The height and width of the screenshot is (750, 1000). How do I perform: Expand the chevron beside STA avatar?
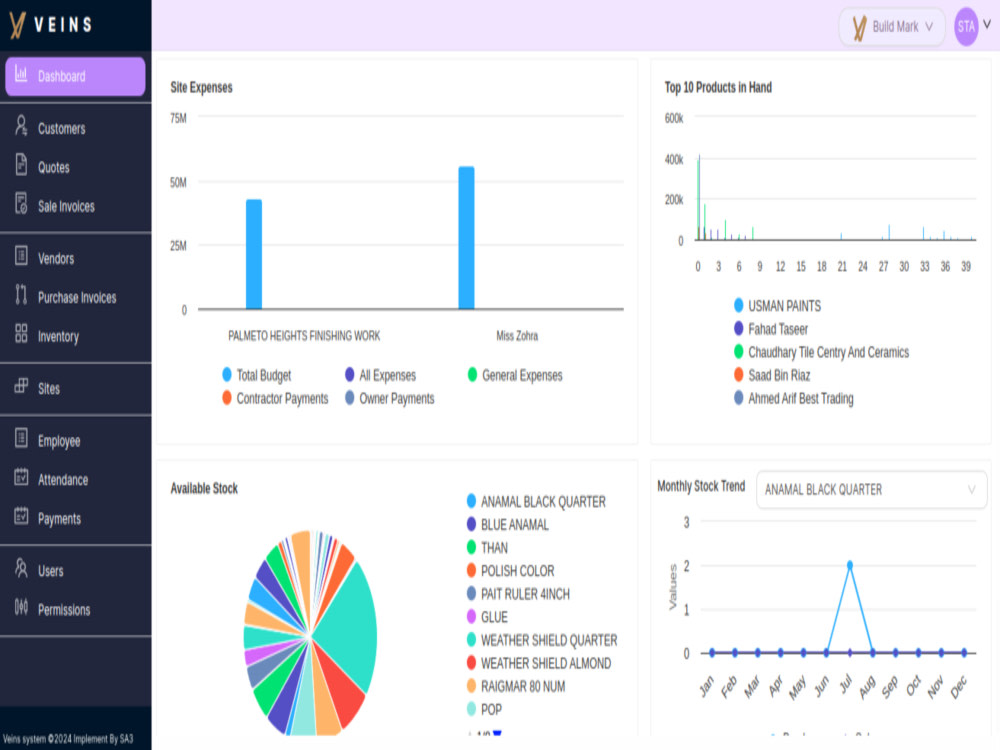tap(987, 25)
